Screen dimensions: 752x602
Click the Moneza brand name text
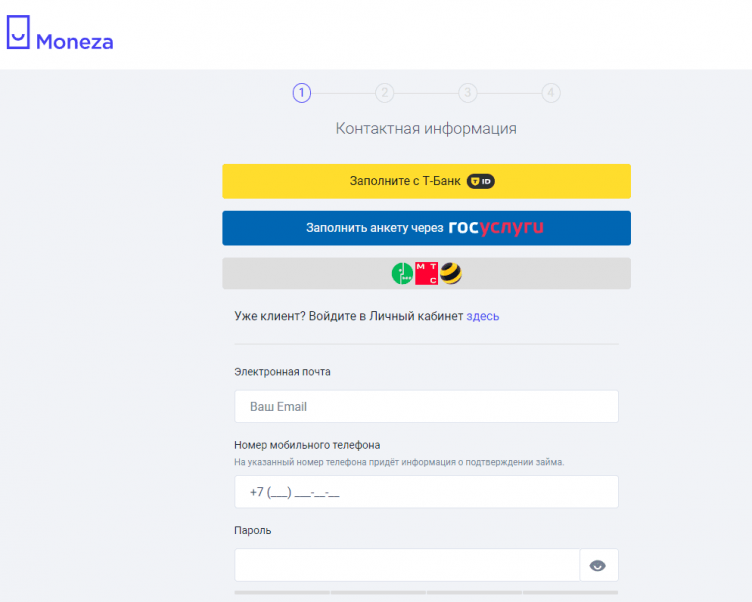click(x=75, y=42)
